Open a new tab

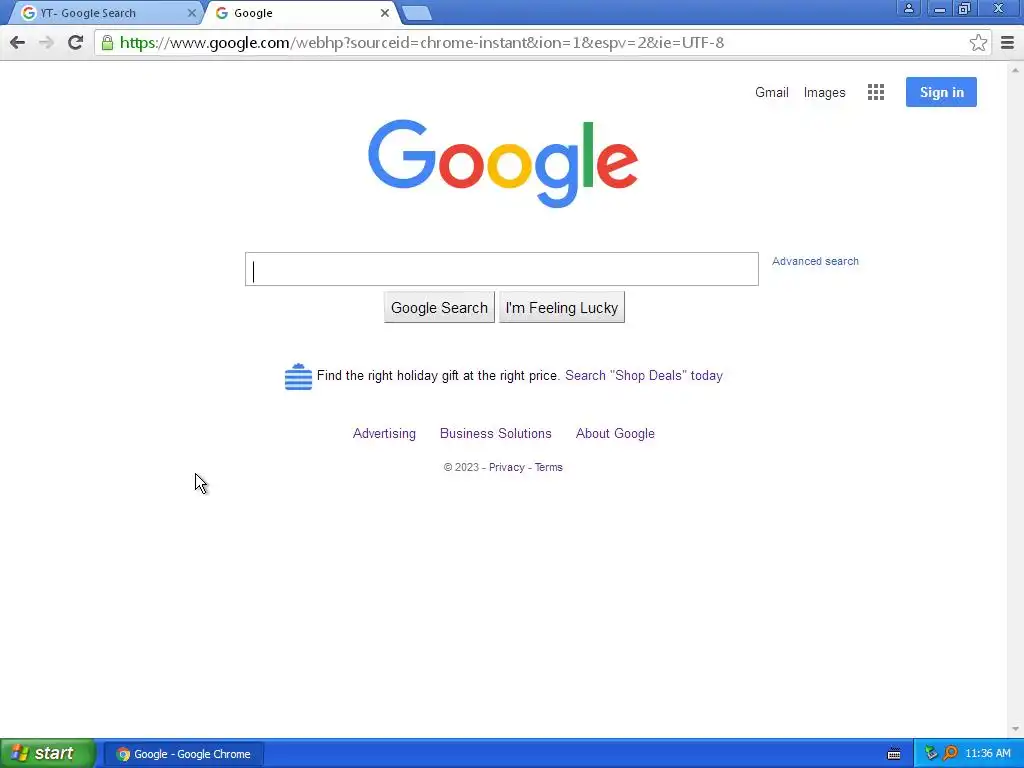417,13
